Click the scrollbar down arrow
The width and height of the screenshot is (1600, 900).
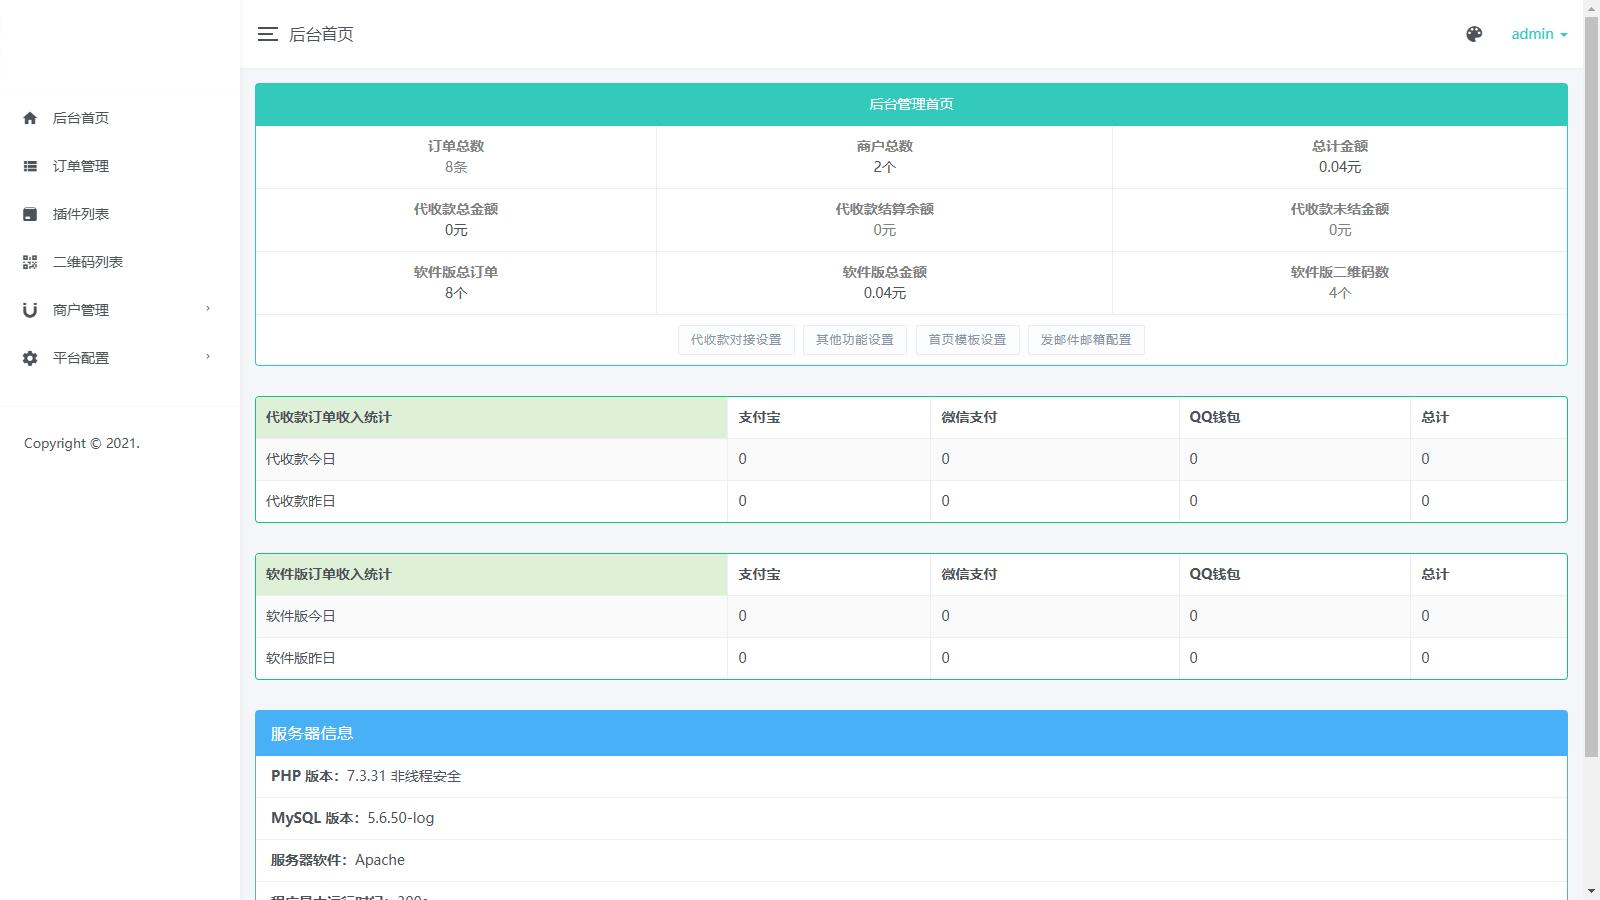coord(1591,891)
